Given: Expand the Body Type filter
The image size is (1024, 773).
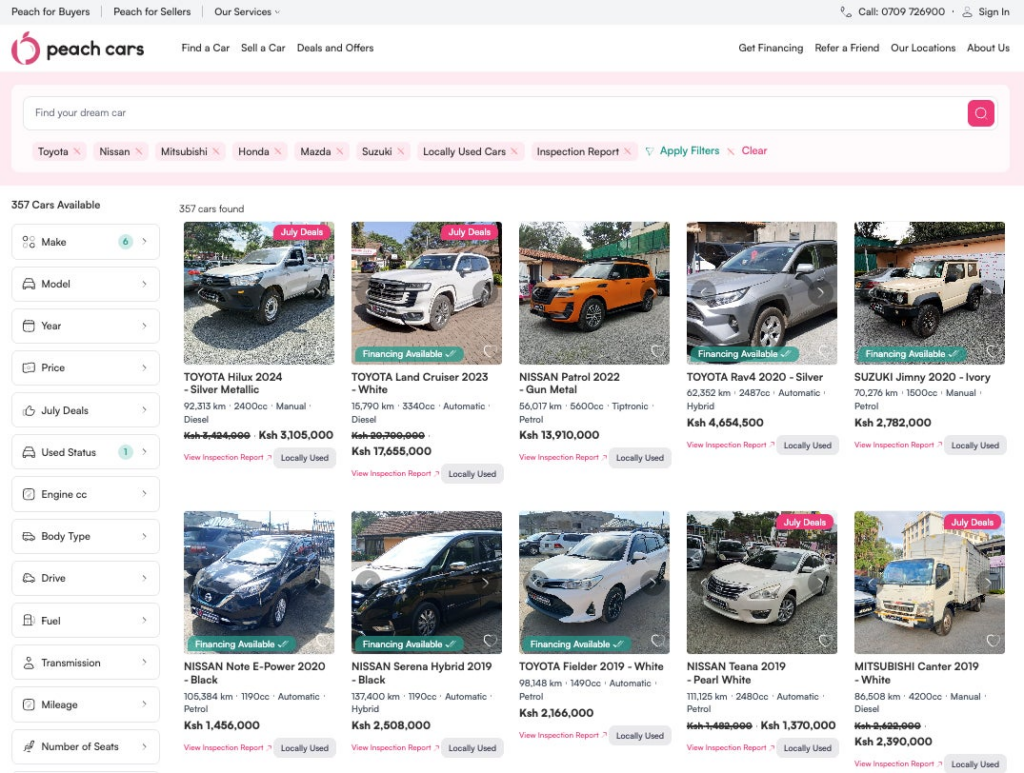Looking at the screenshot, I should click(x=86, y=536).
